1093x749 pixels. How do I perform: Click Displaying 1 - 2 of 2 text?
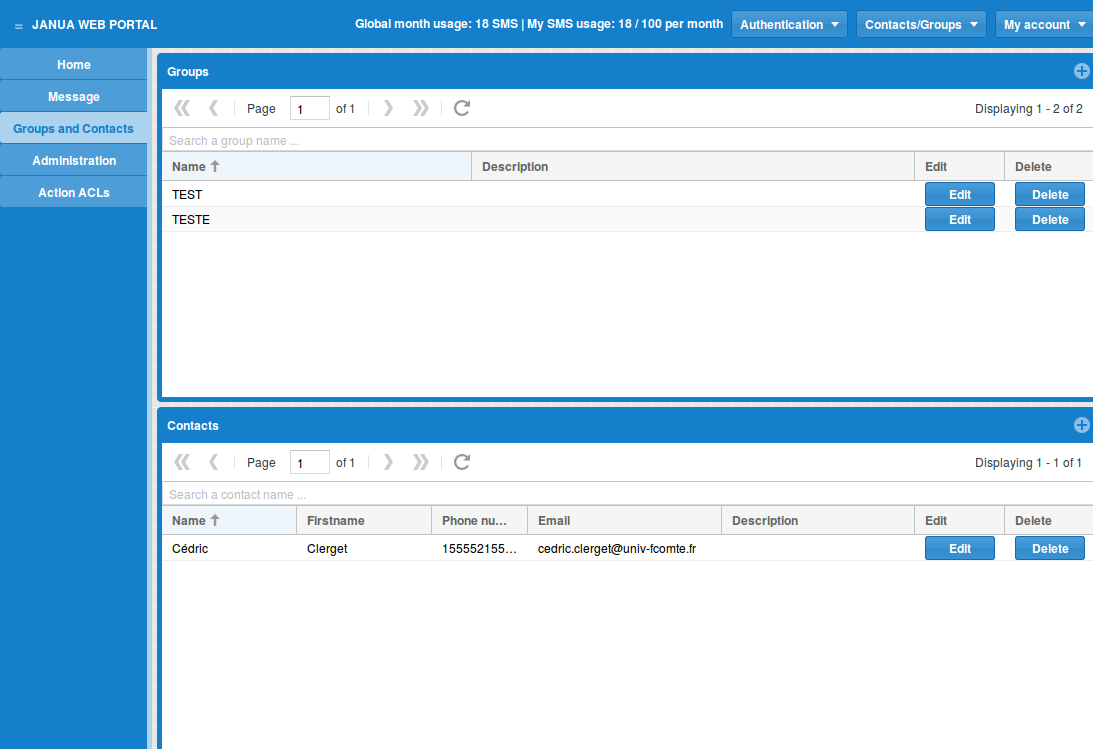click(1028, 109)
